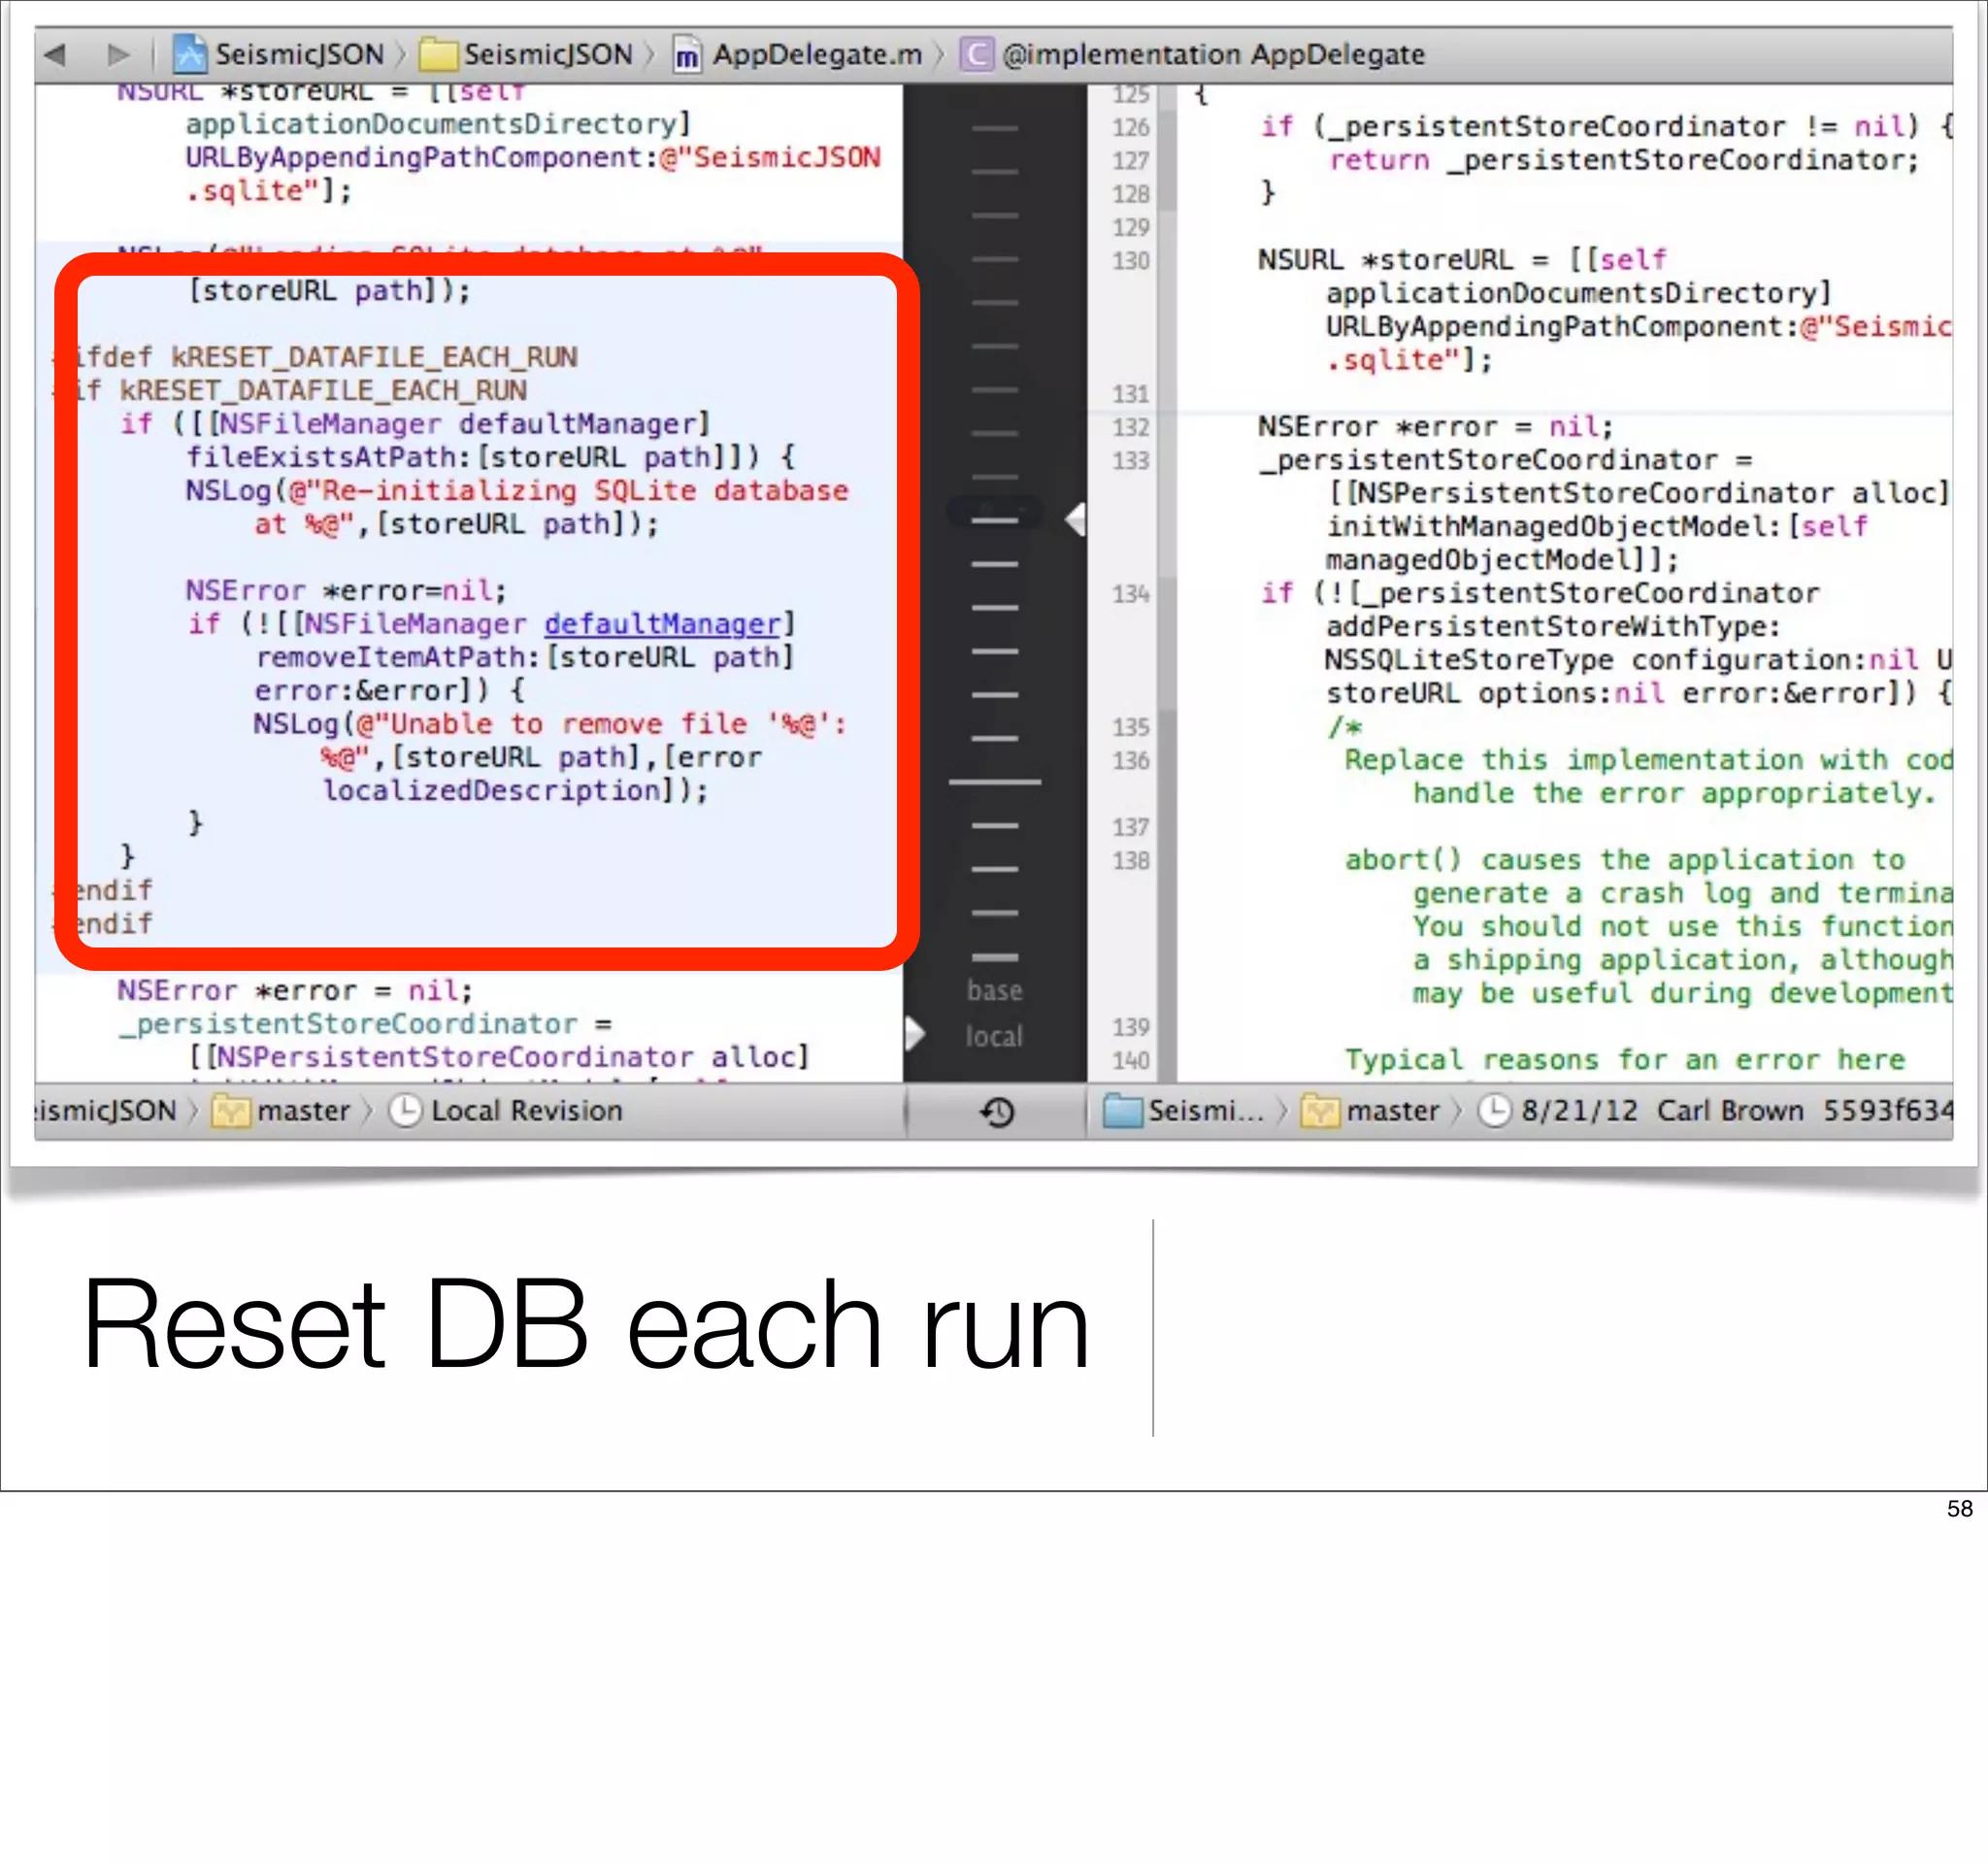Click the long timeline tick mark
The width and height of the screenshot is (1988, 1864).
point(995,782)
